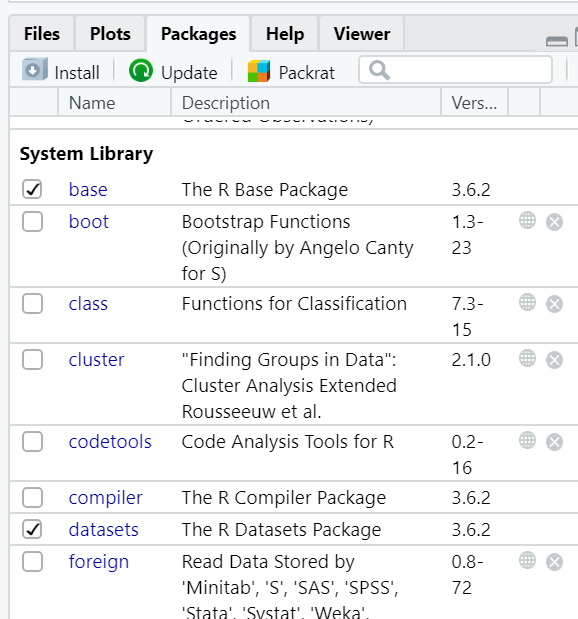Image resolution: width=578 pixels, height=619 pixels.
Task: Click globe icon beside codetools
Action: pos(527,441)
